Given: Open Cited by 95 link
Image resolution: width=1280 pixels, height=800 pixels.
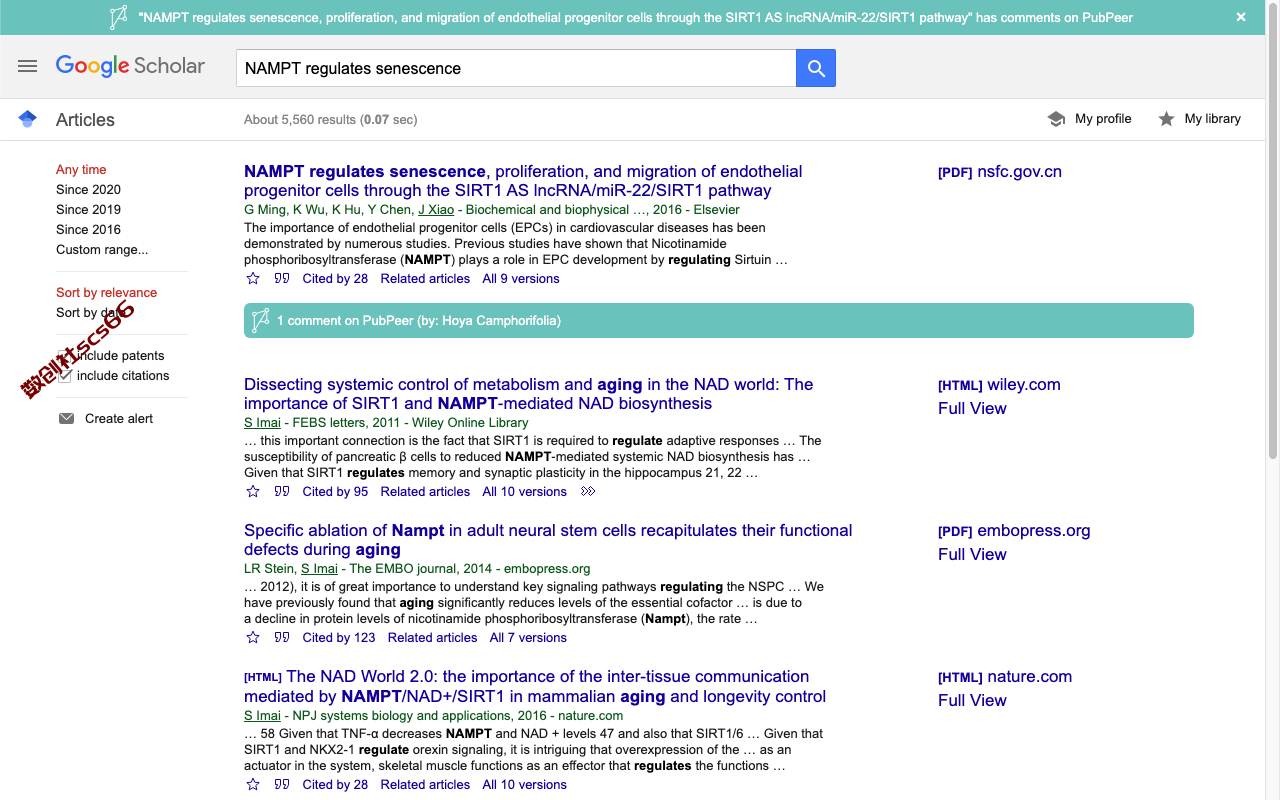Looking at the screenshot, I should coord(335,492).
